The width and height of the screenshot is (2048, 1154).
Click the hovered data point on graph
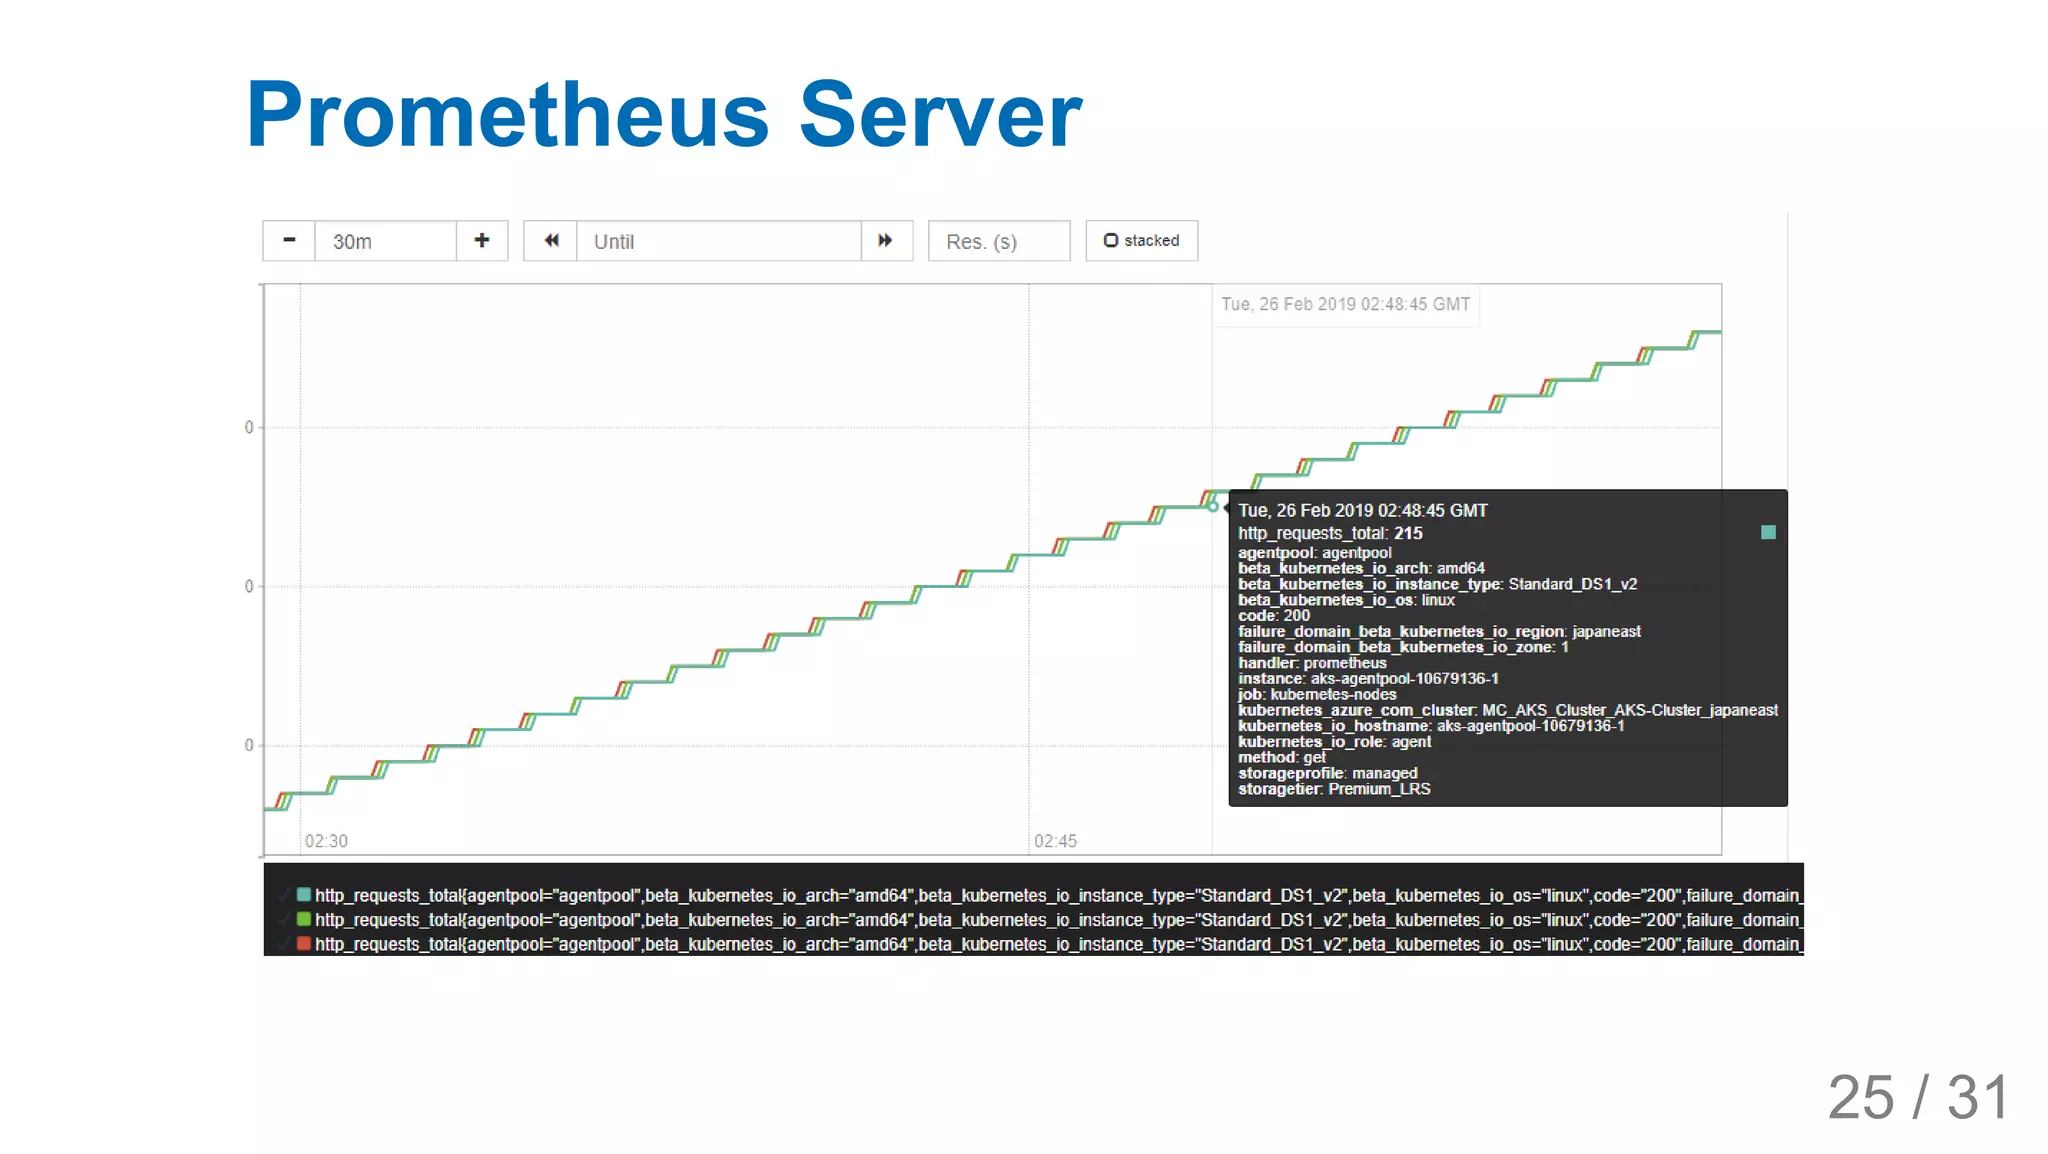(1213, 507)
